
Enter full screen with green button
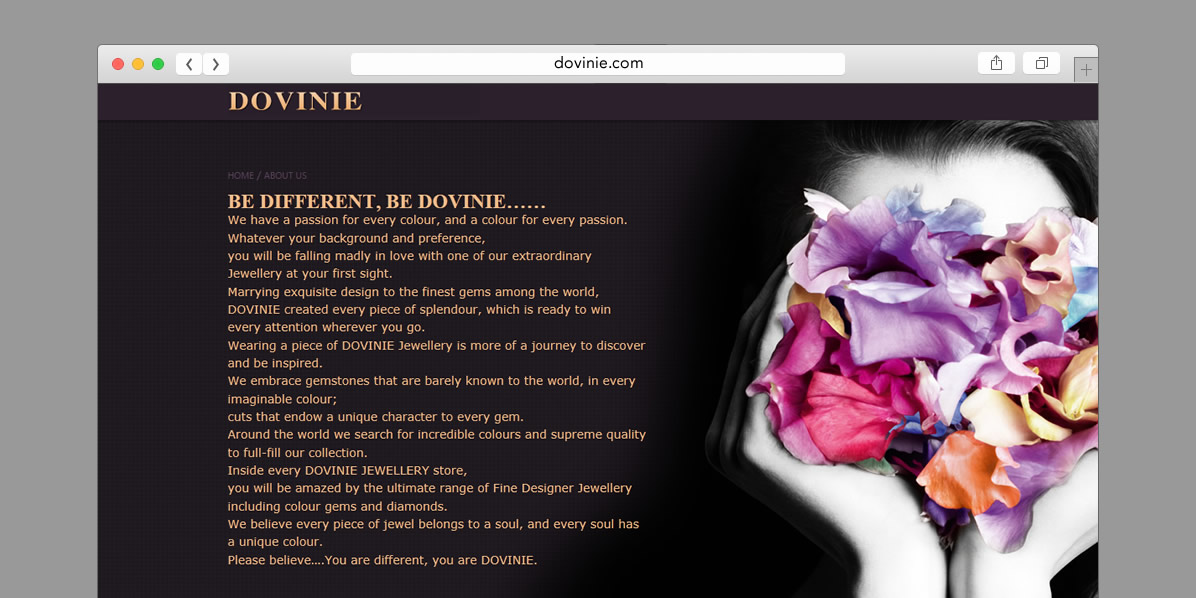click(158, 64)
